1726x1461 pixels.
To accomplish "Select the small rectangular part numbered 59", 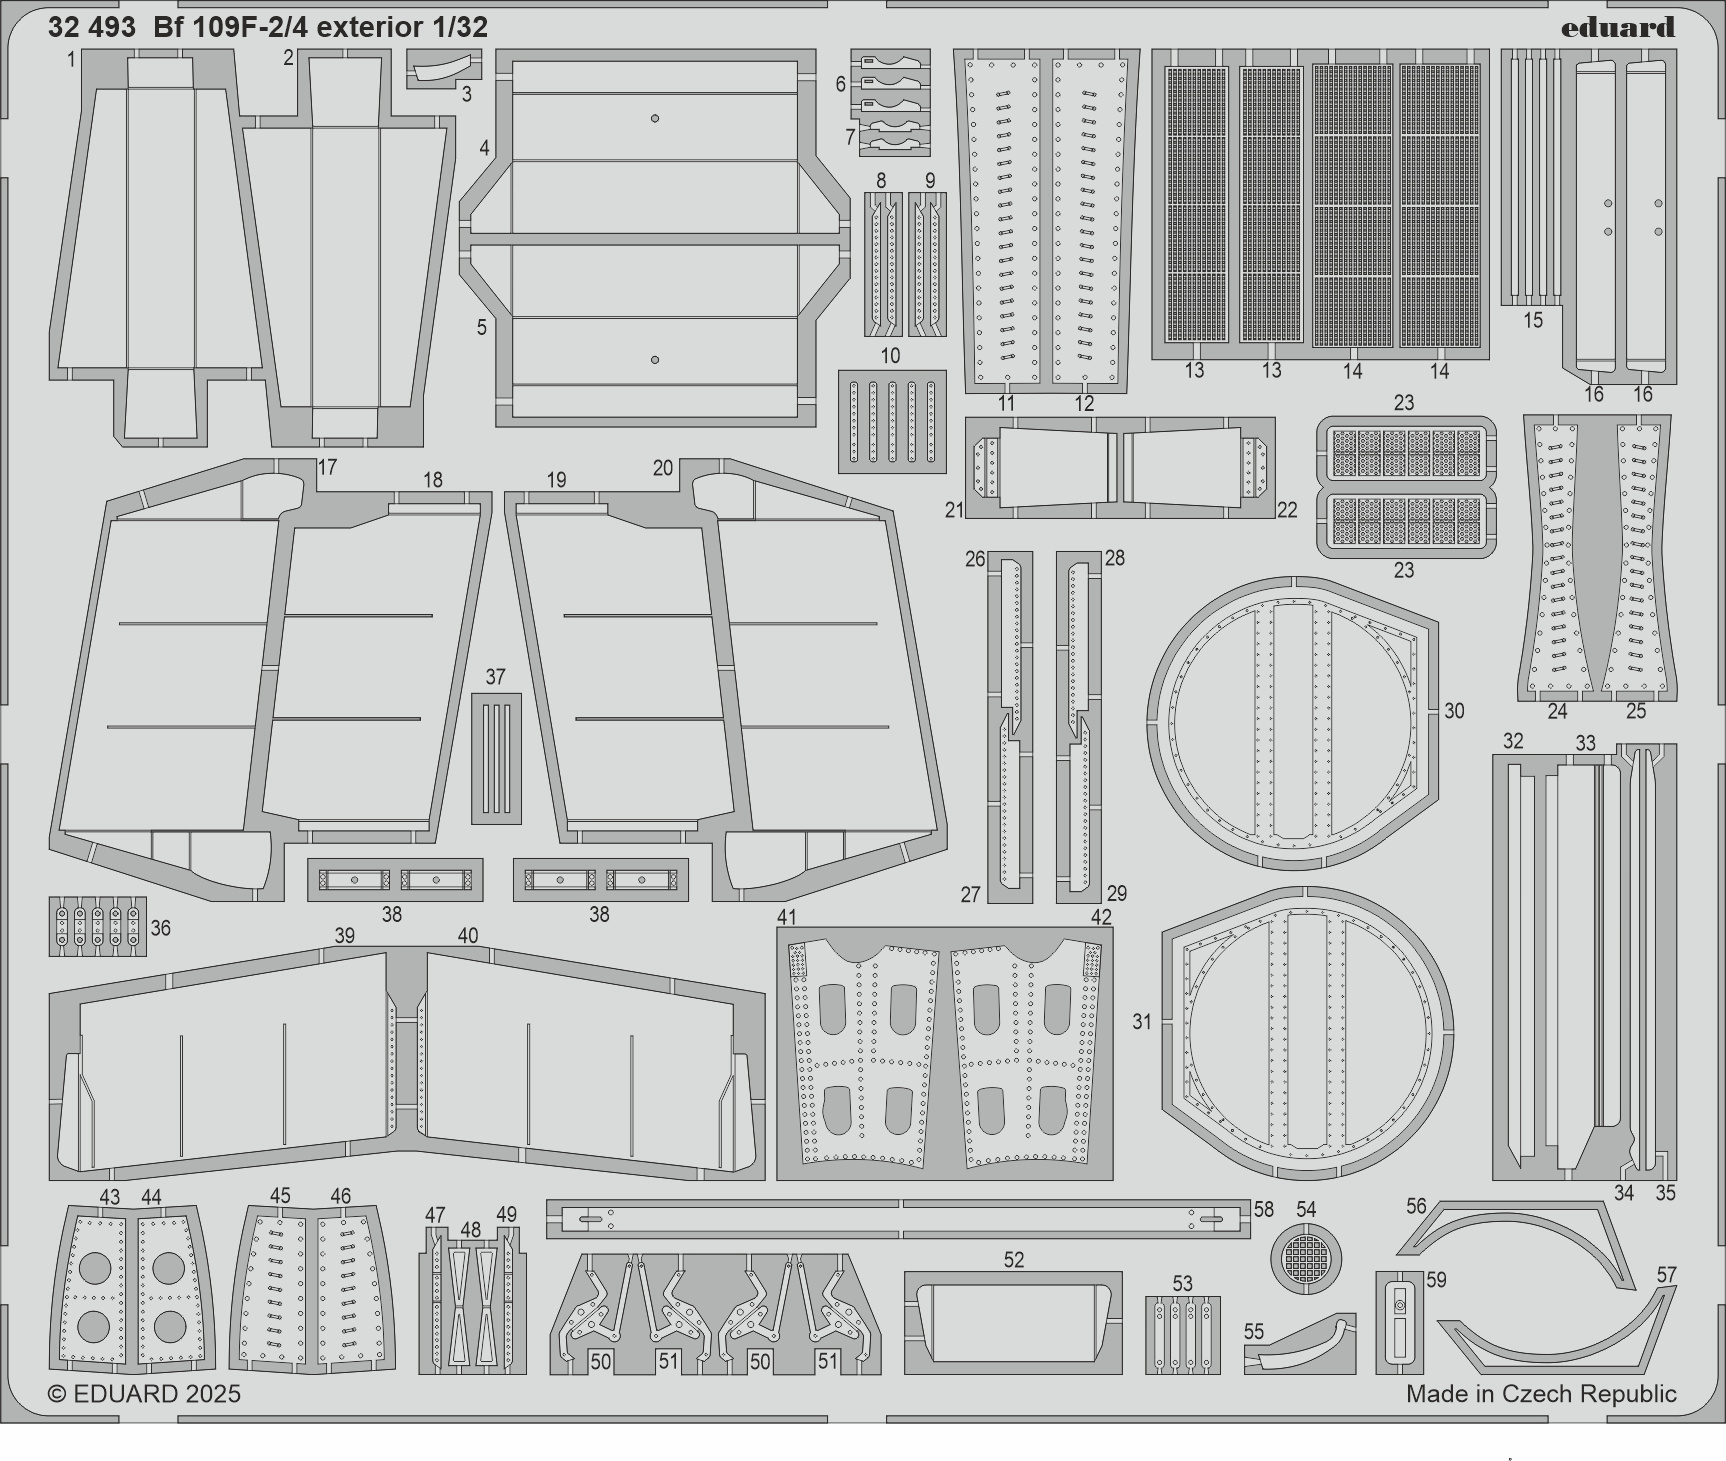I will coord(1399,1321).
